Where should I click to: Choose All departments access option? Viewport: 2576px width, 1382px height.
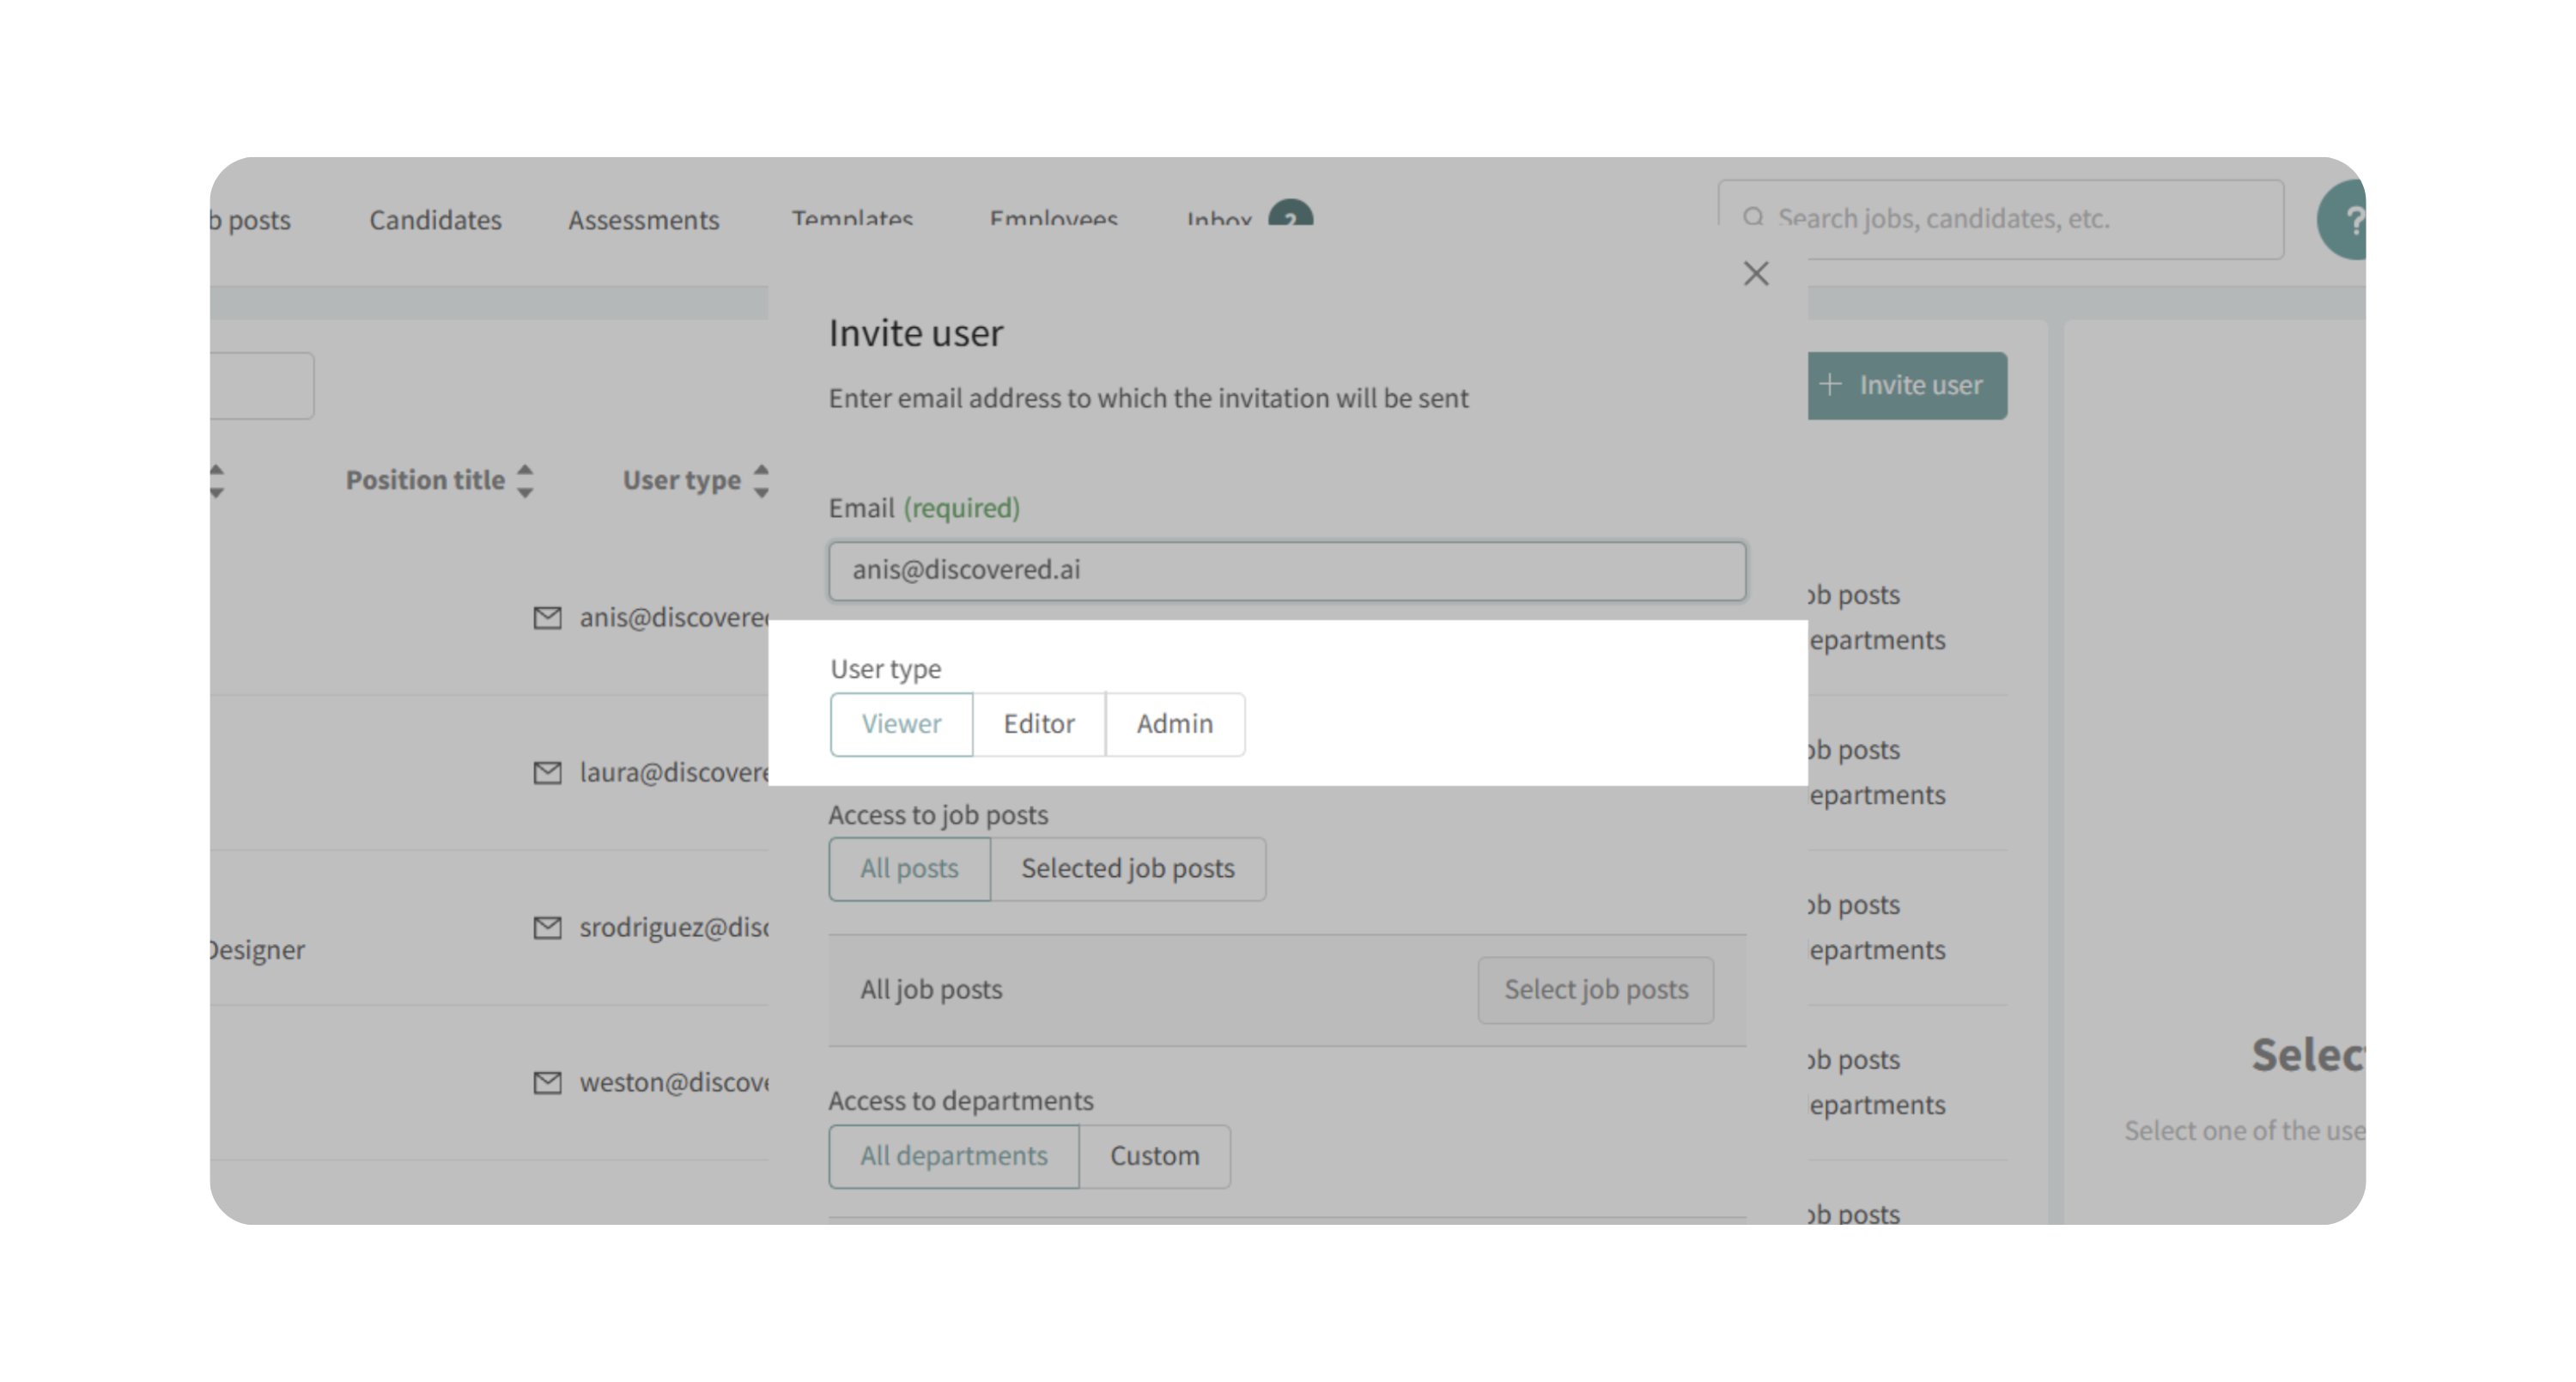[954, 1156]
